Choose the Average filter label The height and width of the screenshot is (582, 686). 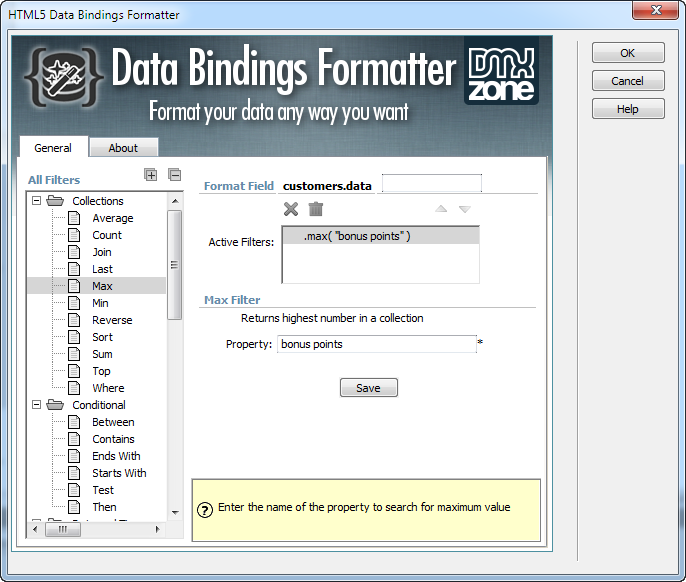[113, 218]
